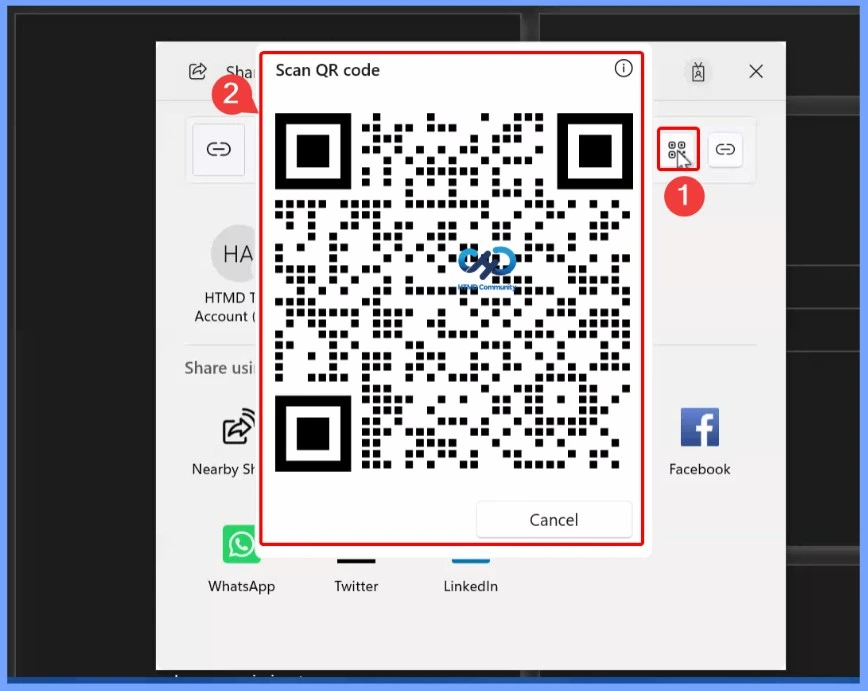Click the HTMD Account contact name
The height and width of the screenshot is (691, 868).
225,307
